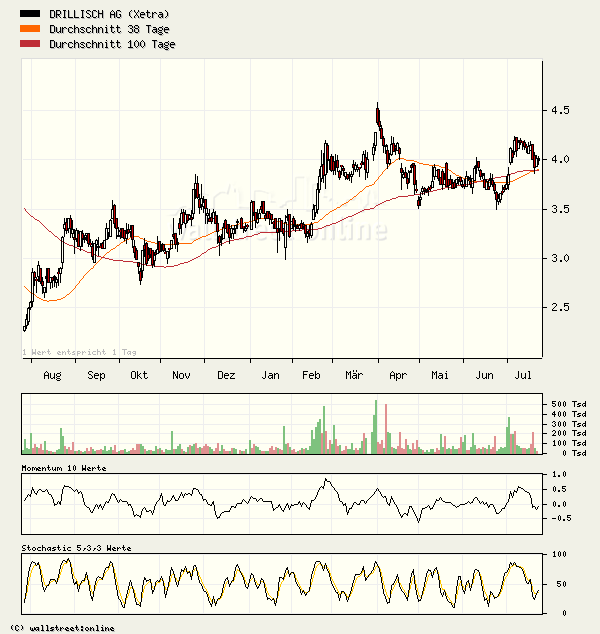The width and height of the screenshot is (600, 634).
Task: Click the 3.5 price axis label
Action: tap(560, 209)
